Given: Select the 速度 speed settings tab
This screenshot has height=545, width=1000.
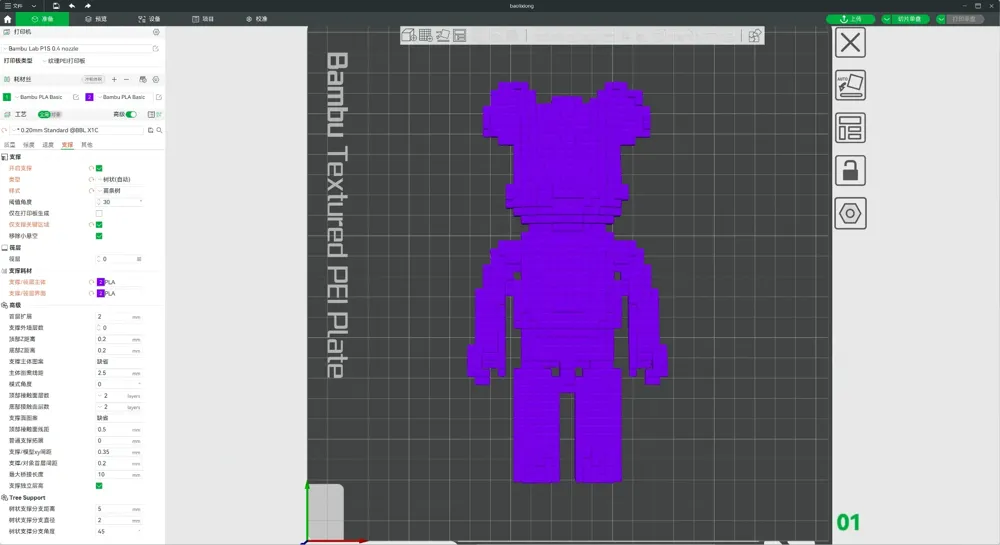Looking at the screenshot, I should pos(48,145).
